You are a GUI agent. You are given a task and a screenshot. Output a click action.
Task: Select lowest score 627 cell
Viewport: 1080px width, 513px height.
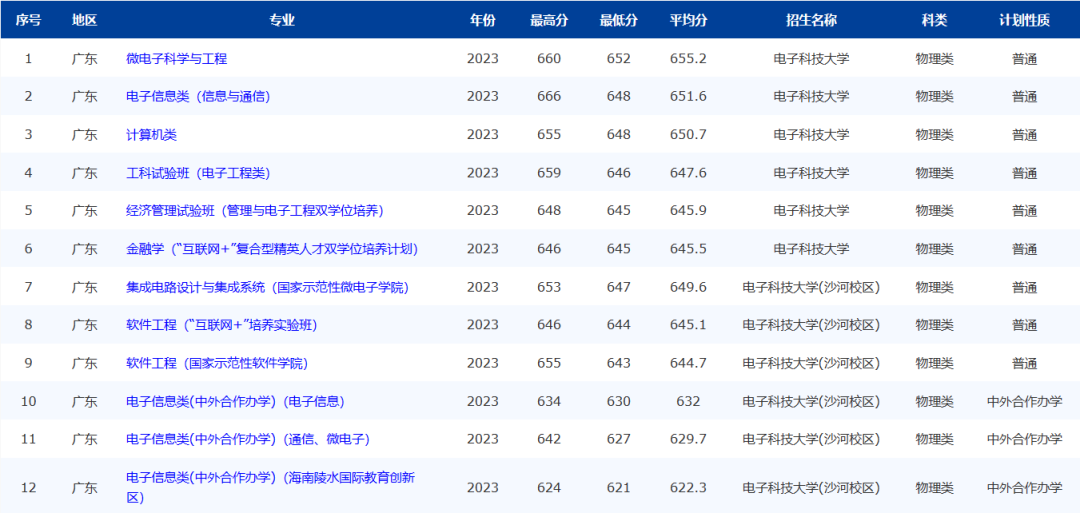tap(619, 439)
